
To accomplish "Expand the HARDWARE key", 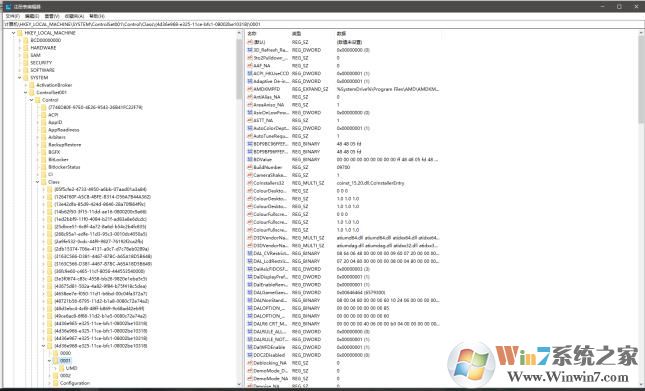I will 19,48.
